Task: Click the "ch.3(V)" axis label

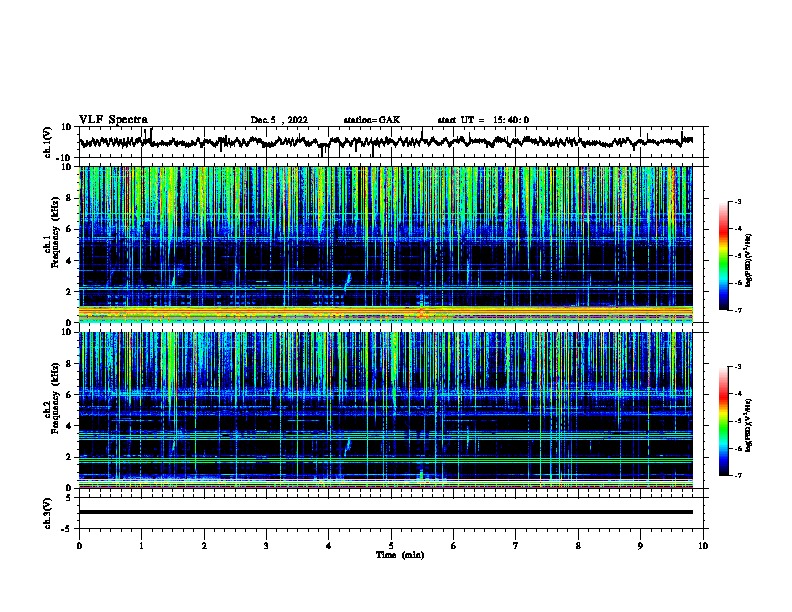Action: pyautogui.click(x=47, y=513)
